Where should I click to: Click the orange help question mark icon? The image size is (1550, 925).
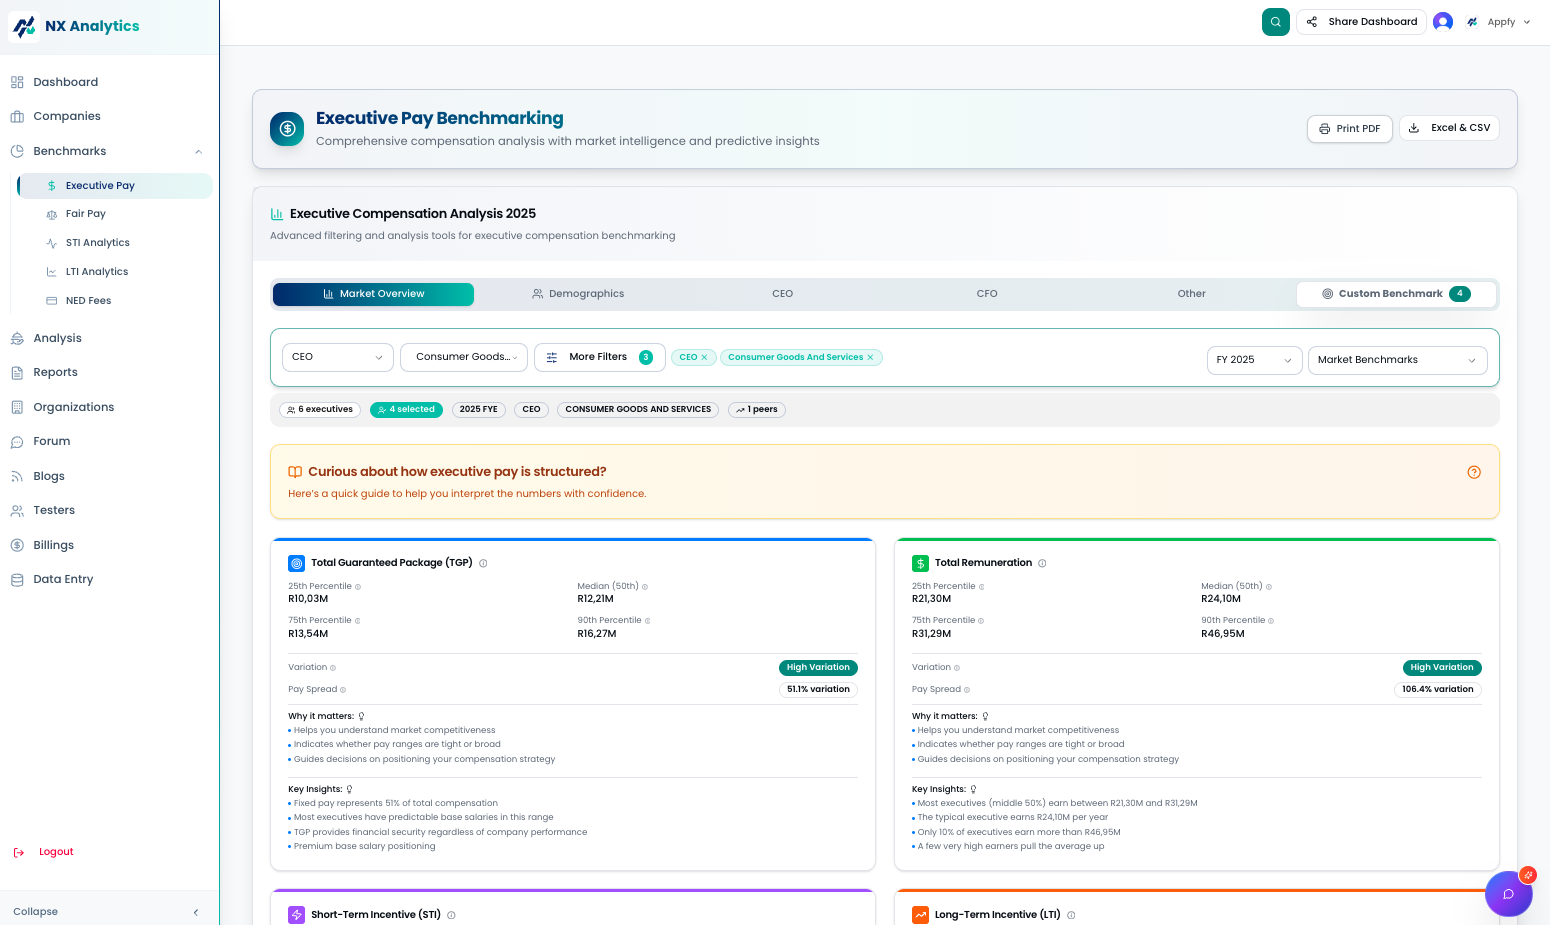click(x=1473, y=472)
